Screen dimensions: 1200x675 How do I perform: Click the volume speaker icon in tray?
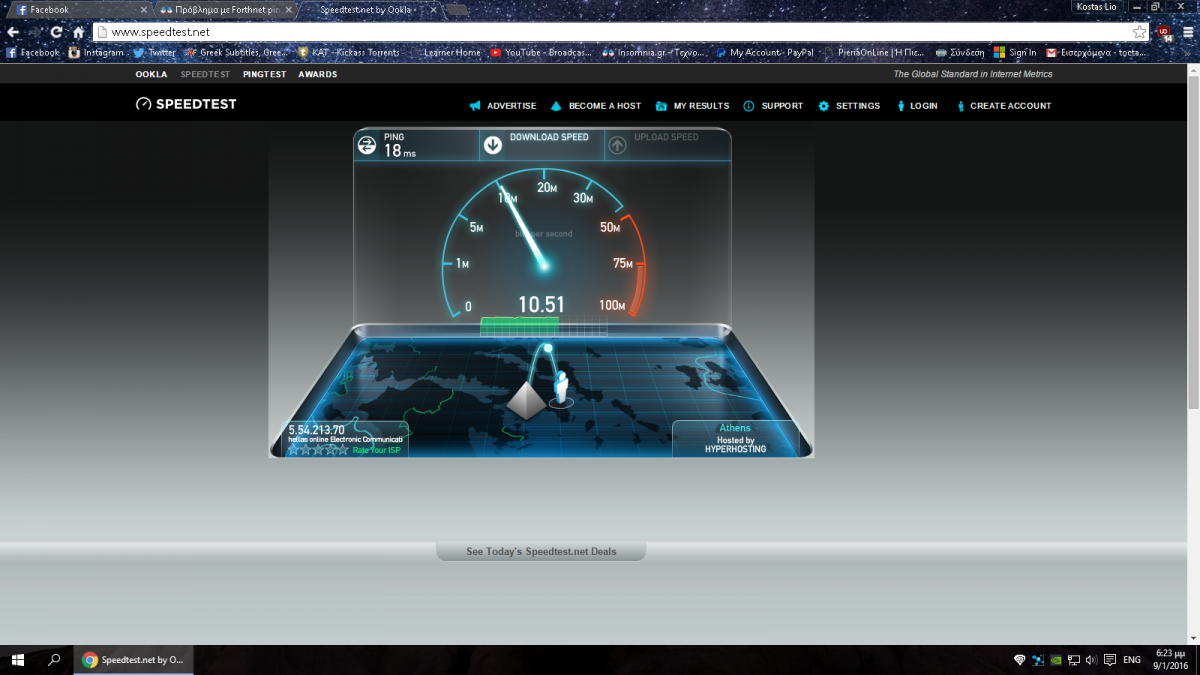tap(1091, 660)
